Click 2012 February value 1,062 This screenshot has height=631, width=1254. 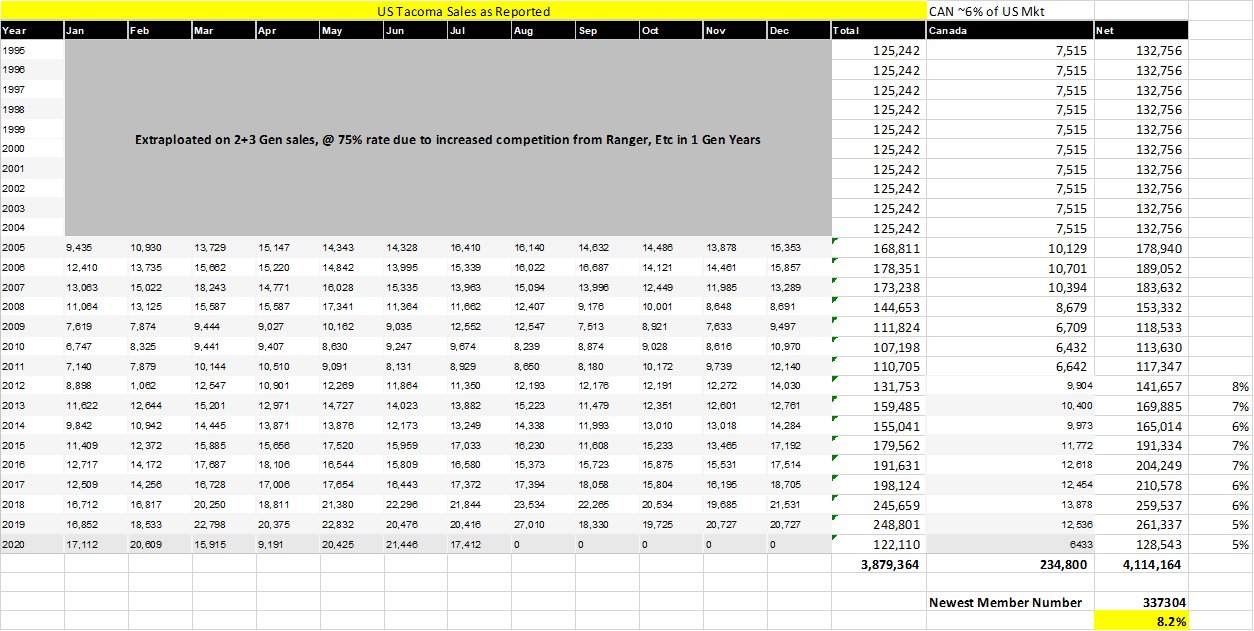pos(159,386)
